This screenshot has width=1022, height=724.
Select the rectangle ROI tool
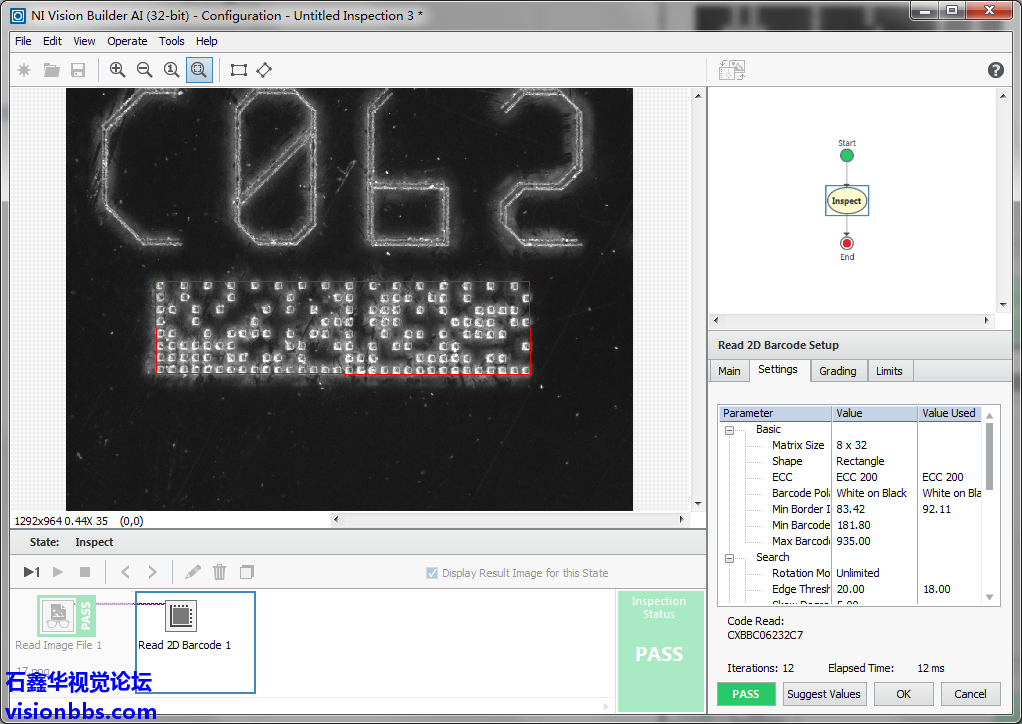239,70
